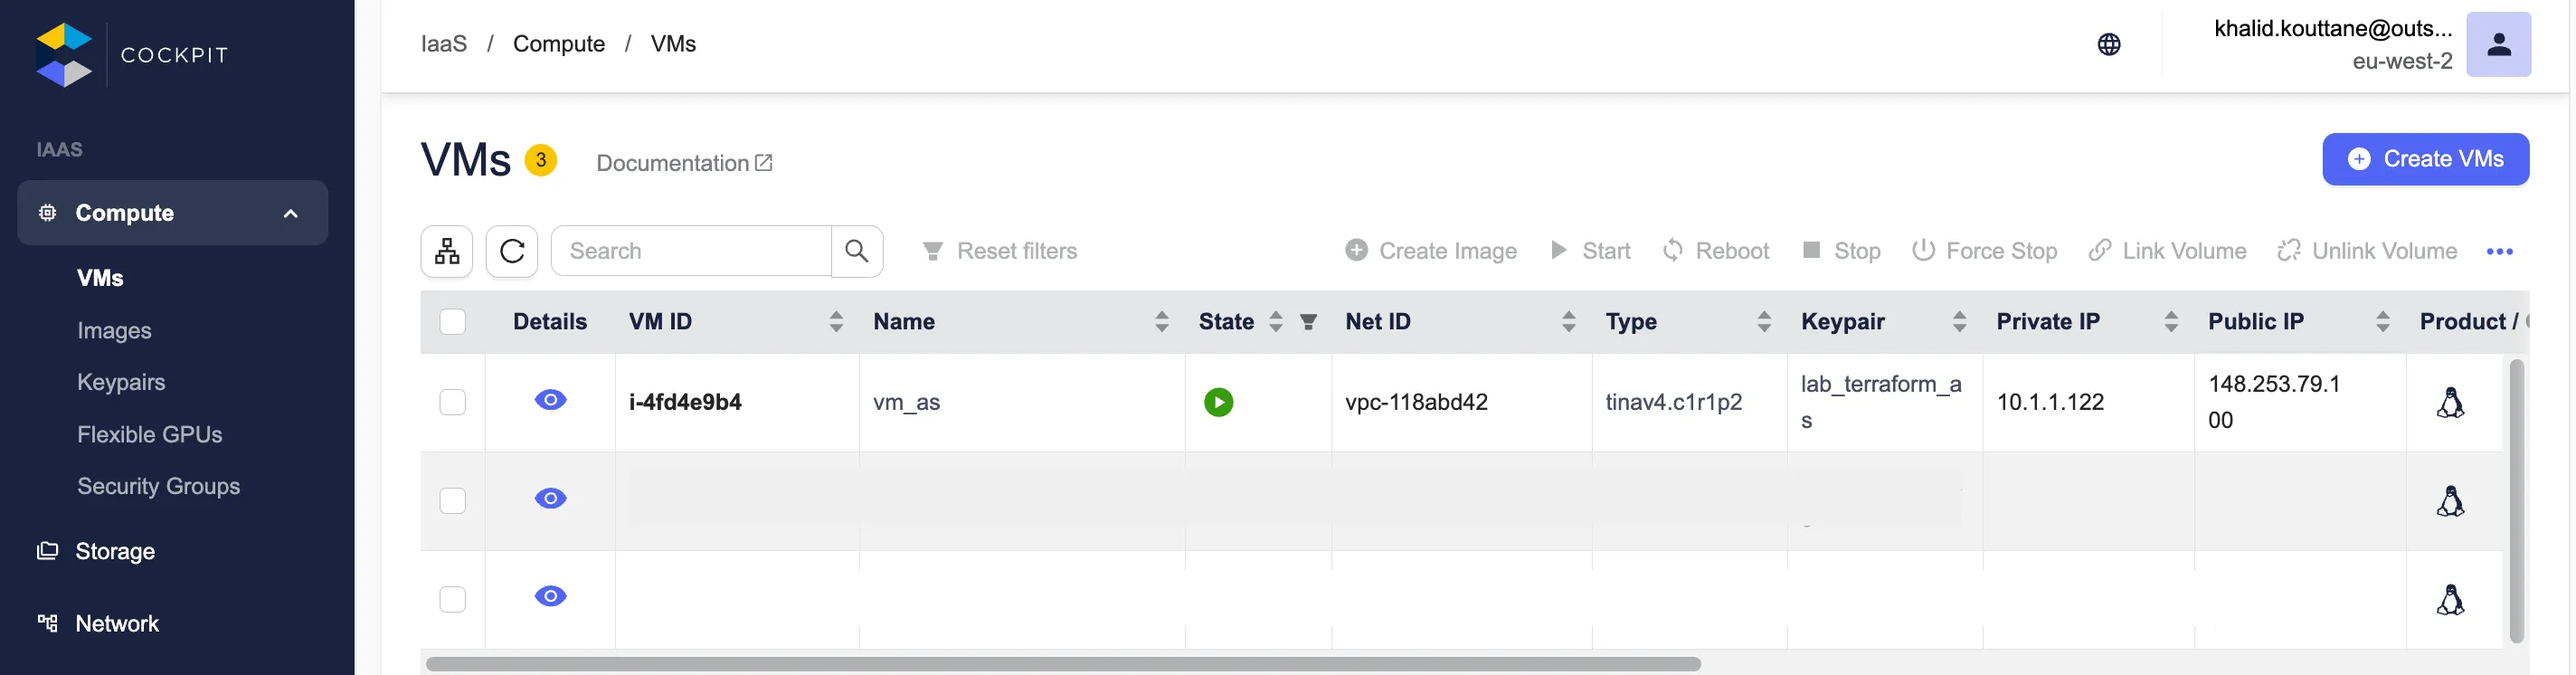Image resolution: width=2576 pixels, height=675 pixels.
Task: Open the more actions ellipsis menu
Action: [x=2499, y=252]
